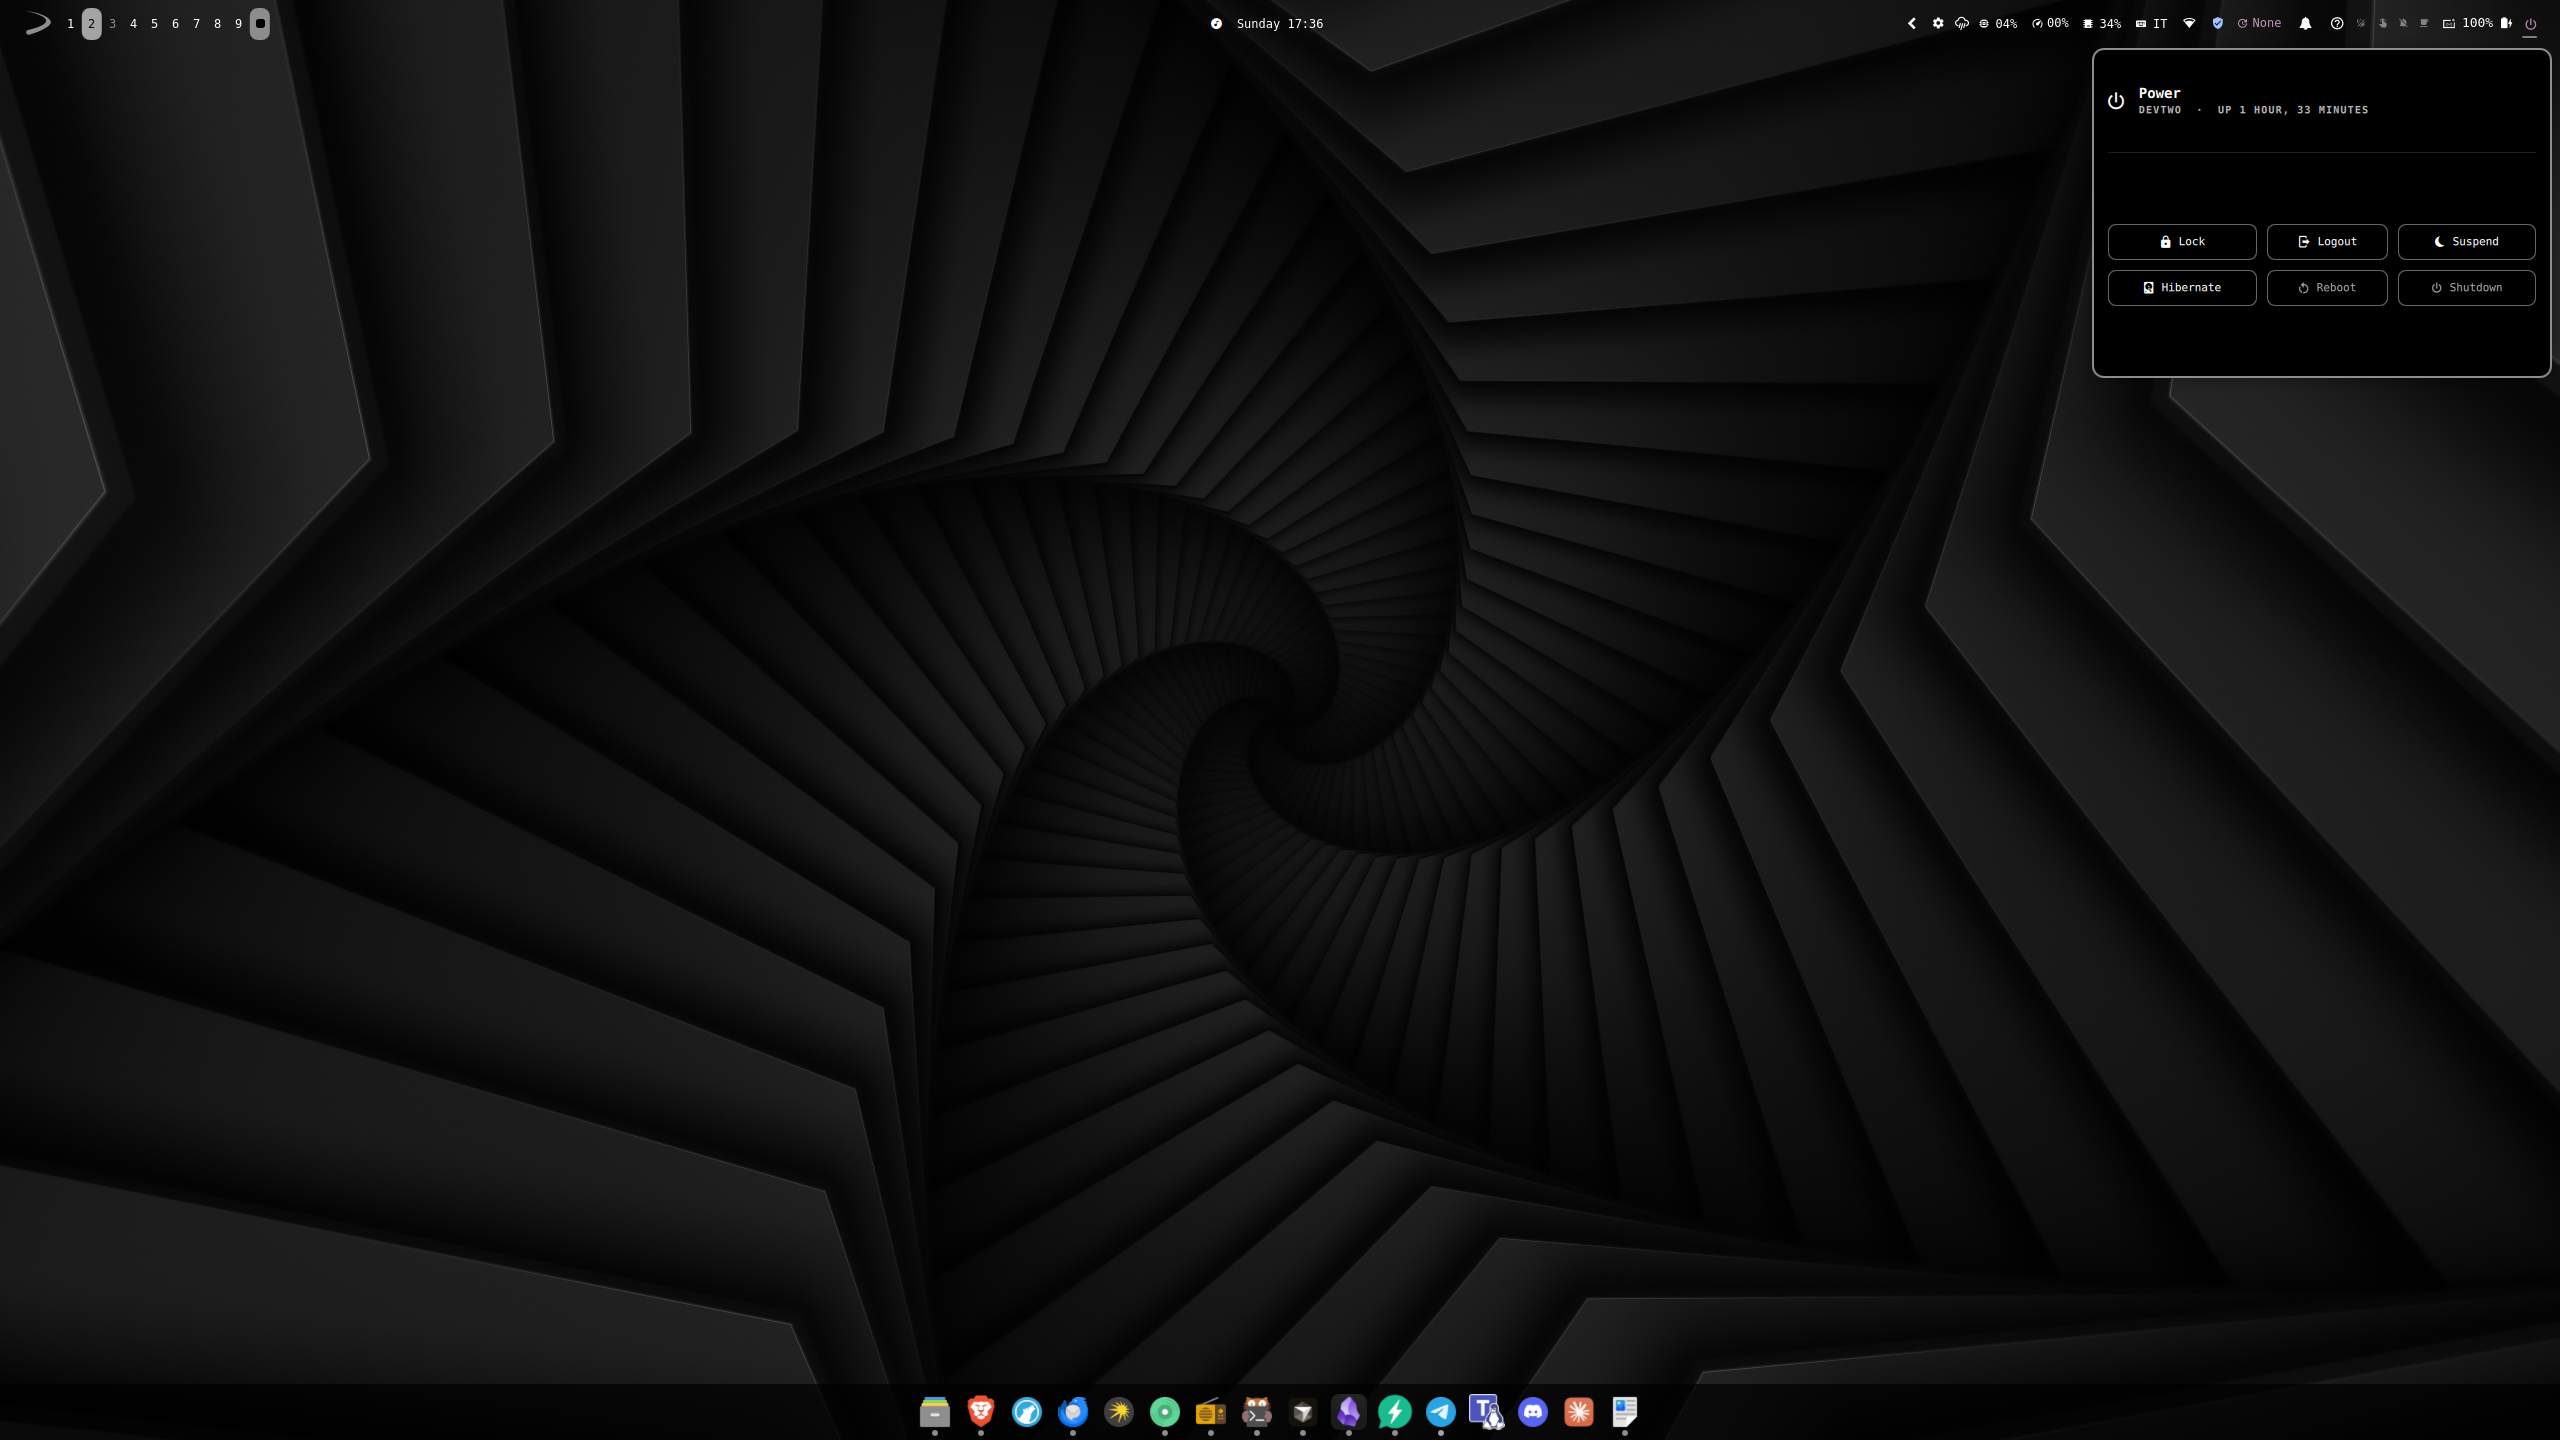2560x1440 pixels.
Task: Switch to workspace 9
Action: point(238,23)
